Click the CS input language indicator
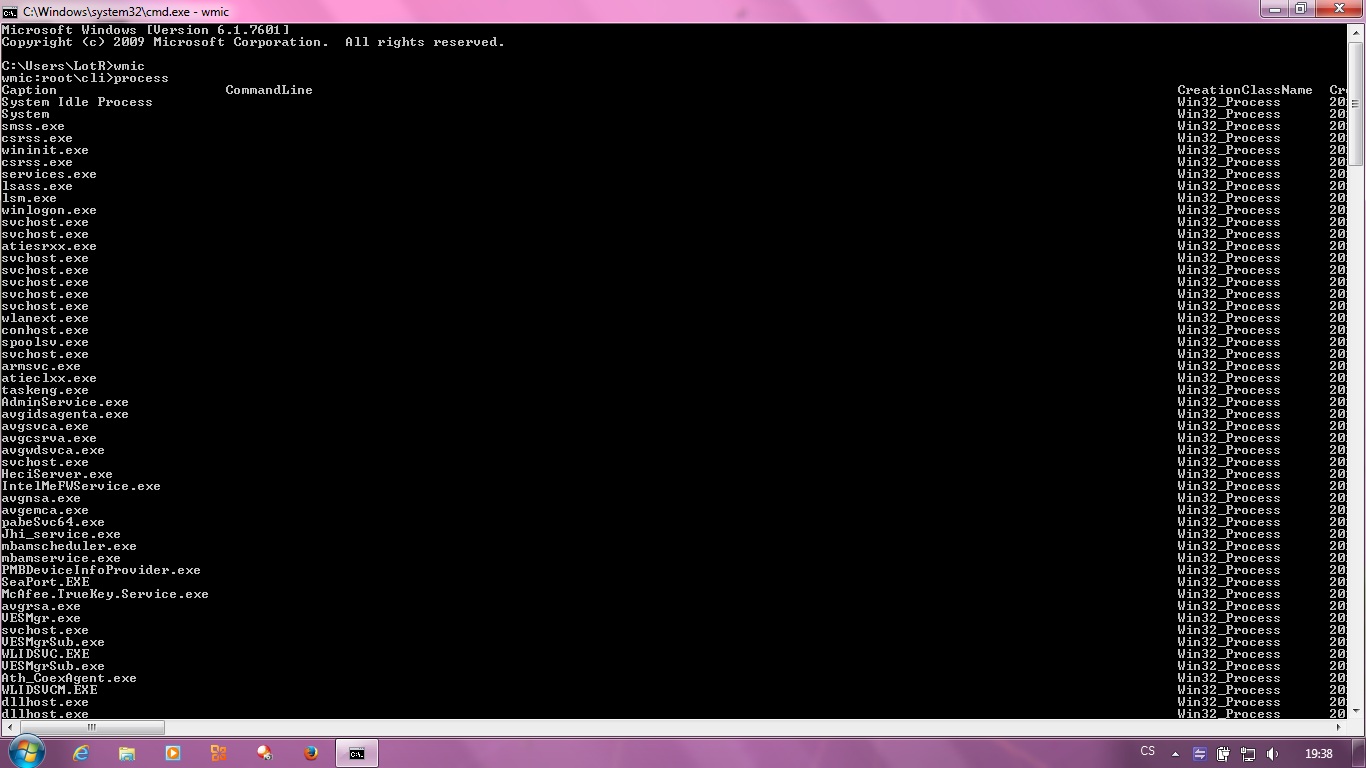This screenshot has width=1366, height=768. 1148,751
